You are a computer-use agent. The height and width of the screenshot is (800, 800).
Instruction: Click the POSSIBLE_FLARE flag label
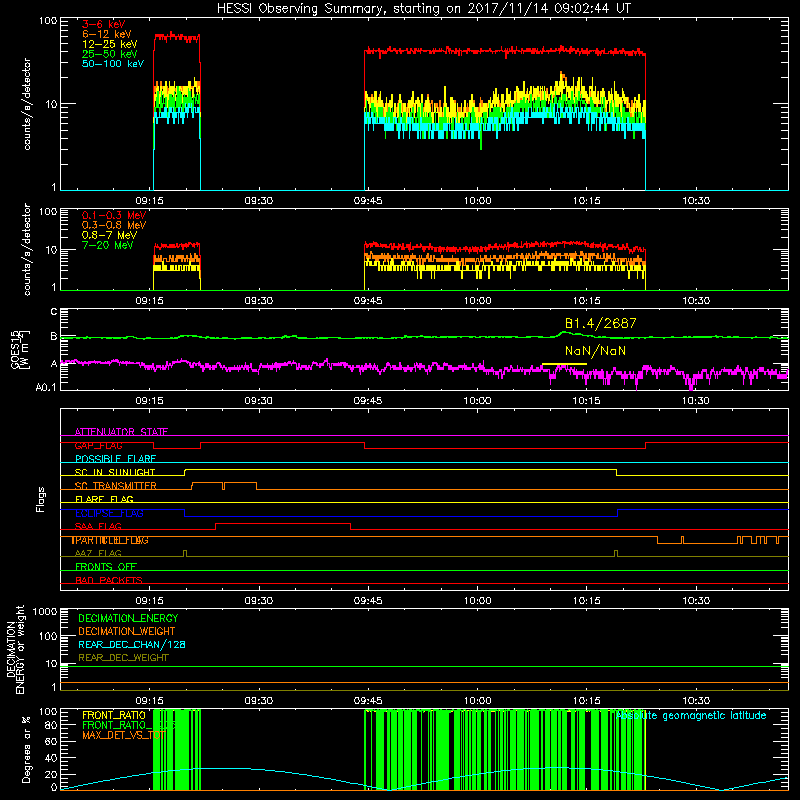(115, 459)
